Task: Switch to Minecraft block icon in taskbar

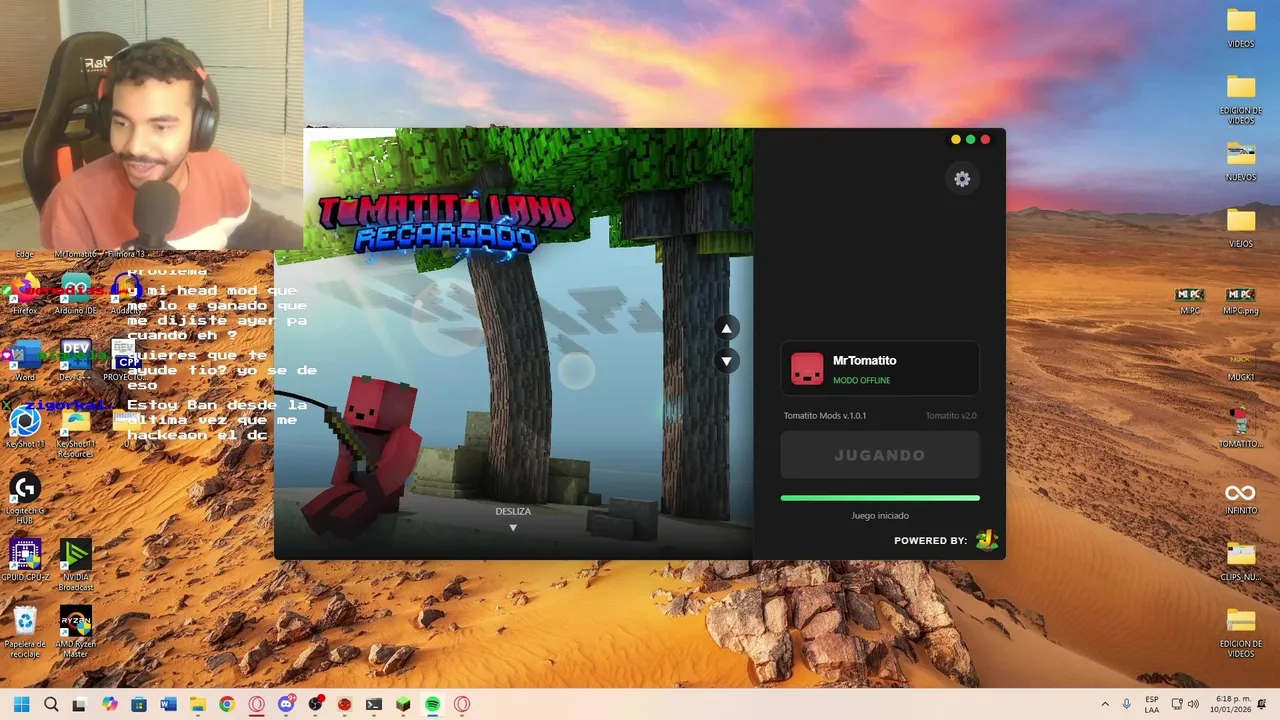Action: coord(403,704)
